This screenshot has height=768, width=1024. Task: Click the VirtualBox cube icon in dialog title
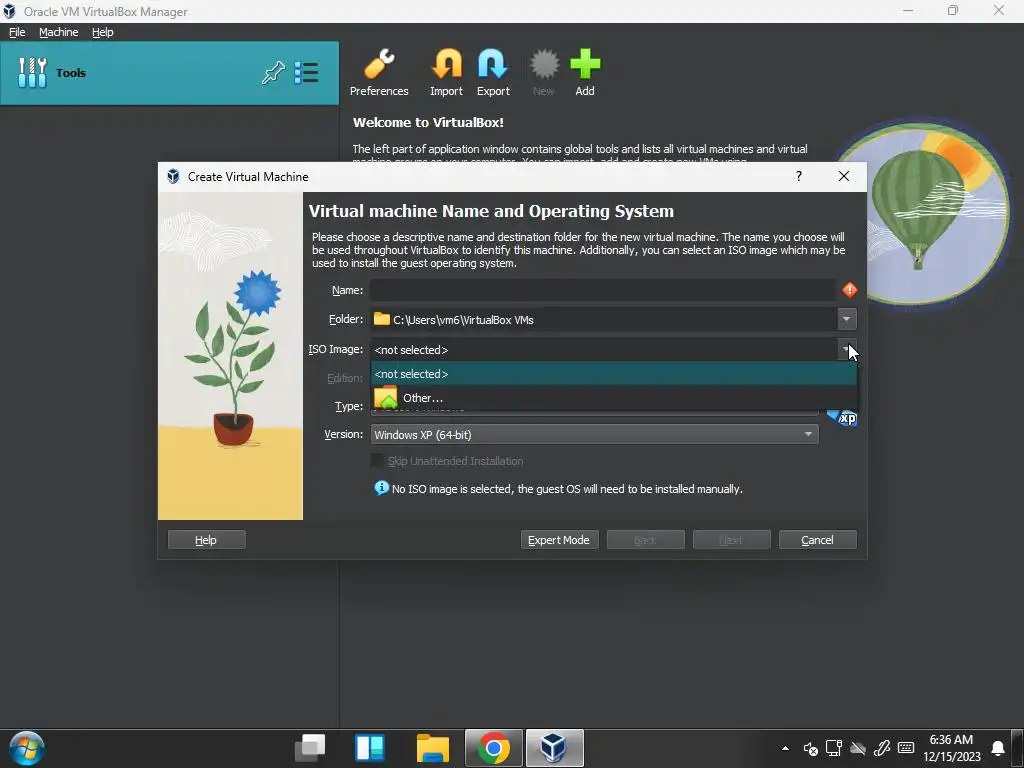click(x=173, y=176)
